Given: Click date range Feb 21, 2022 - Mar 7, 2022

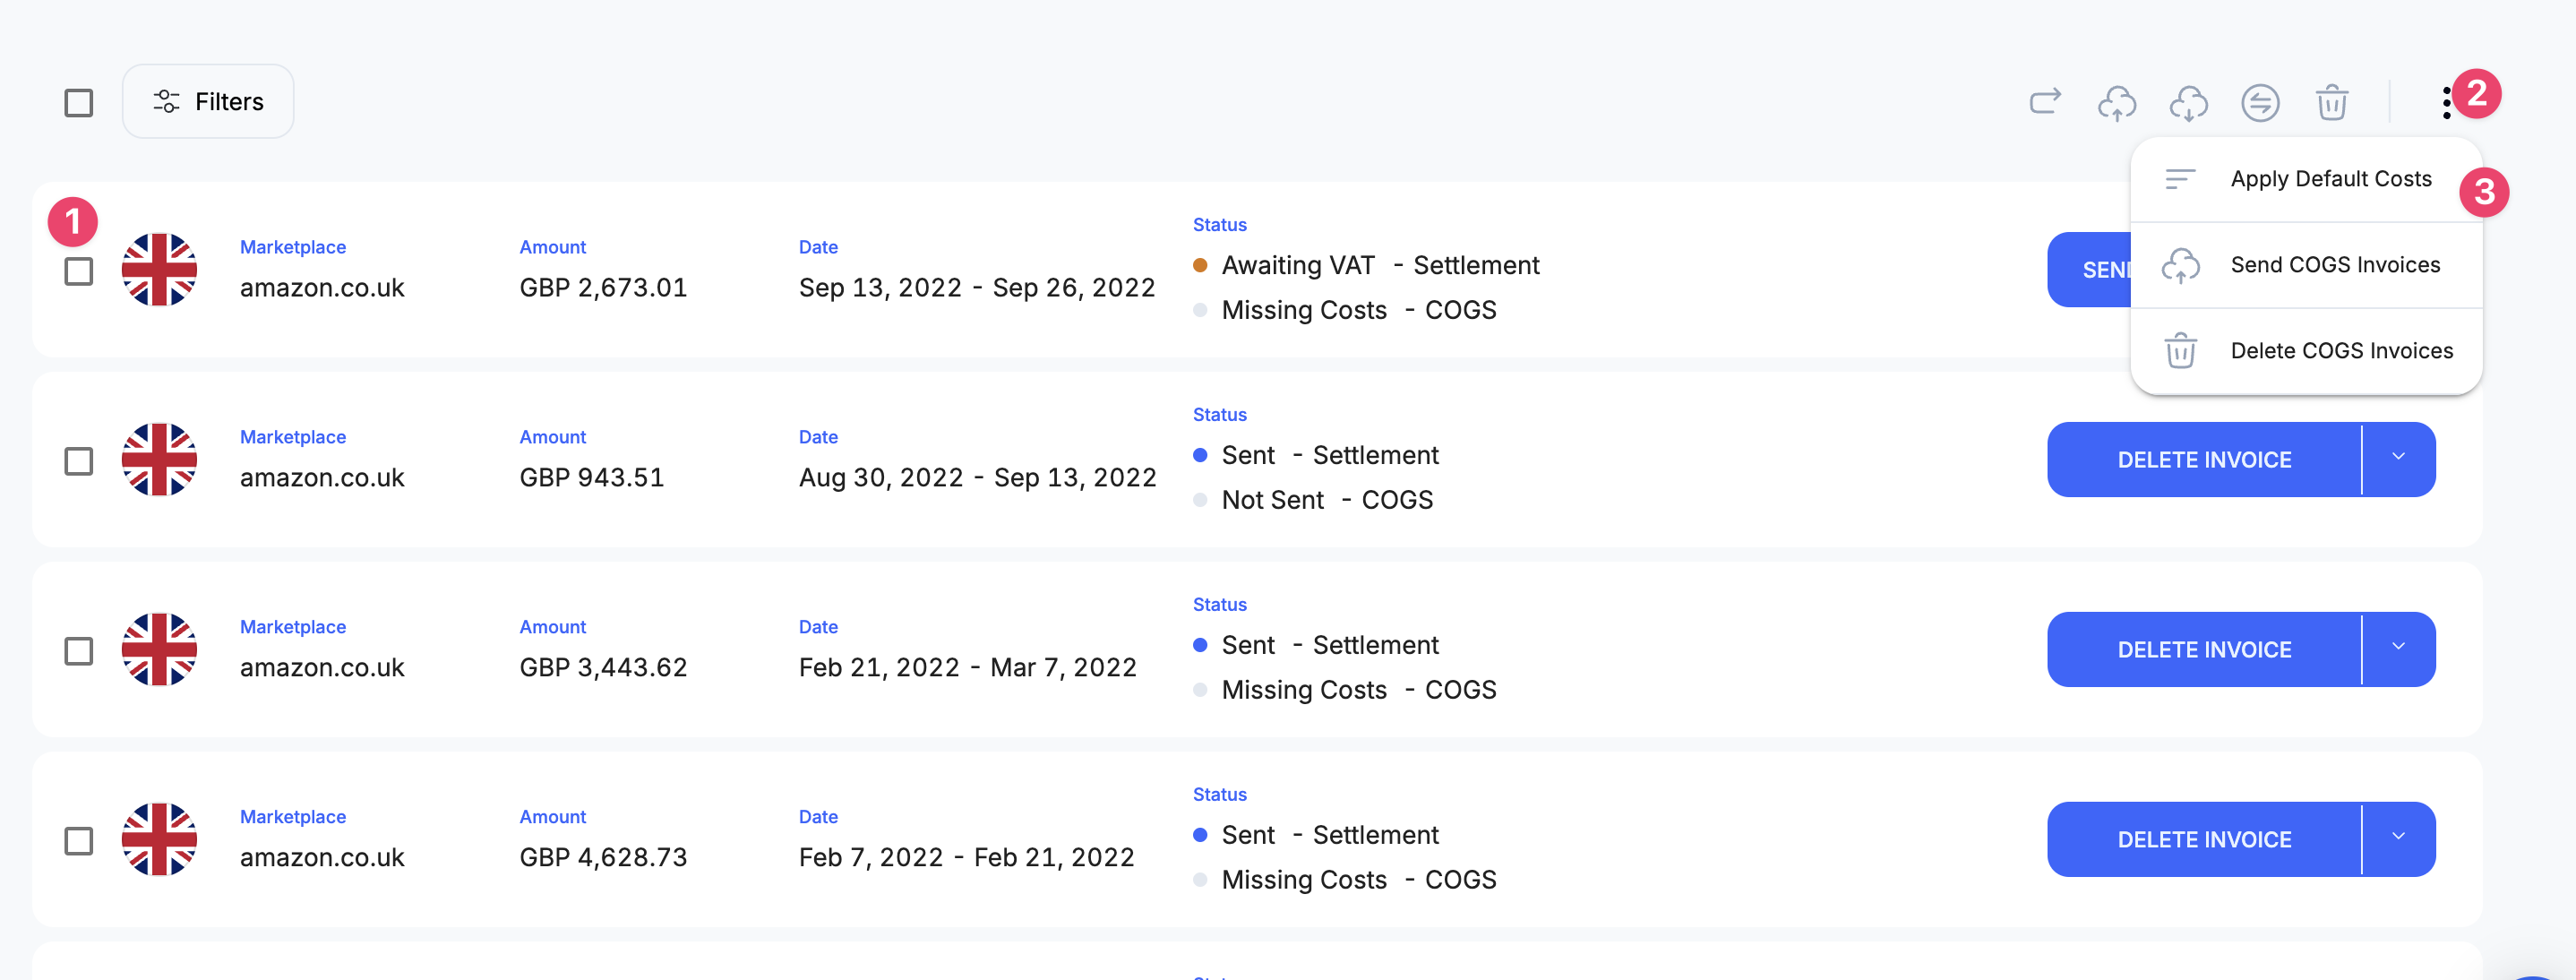Looking at the screenshot, I should coord(967,668).
